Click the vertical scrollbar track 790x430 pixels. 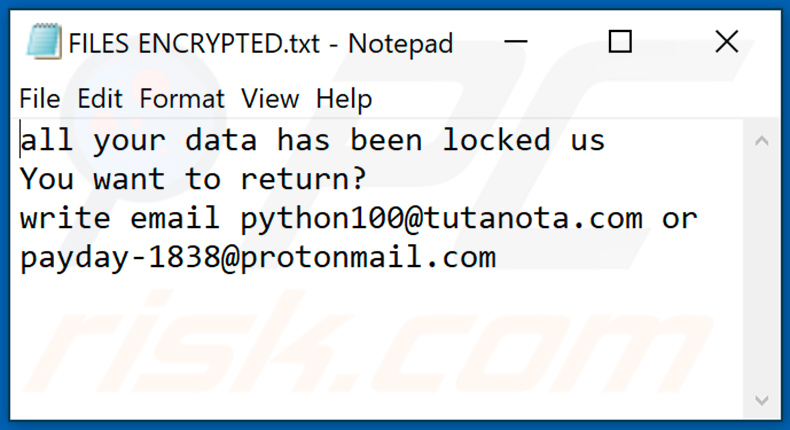[763, 270]
